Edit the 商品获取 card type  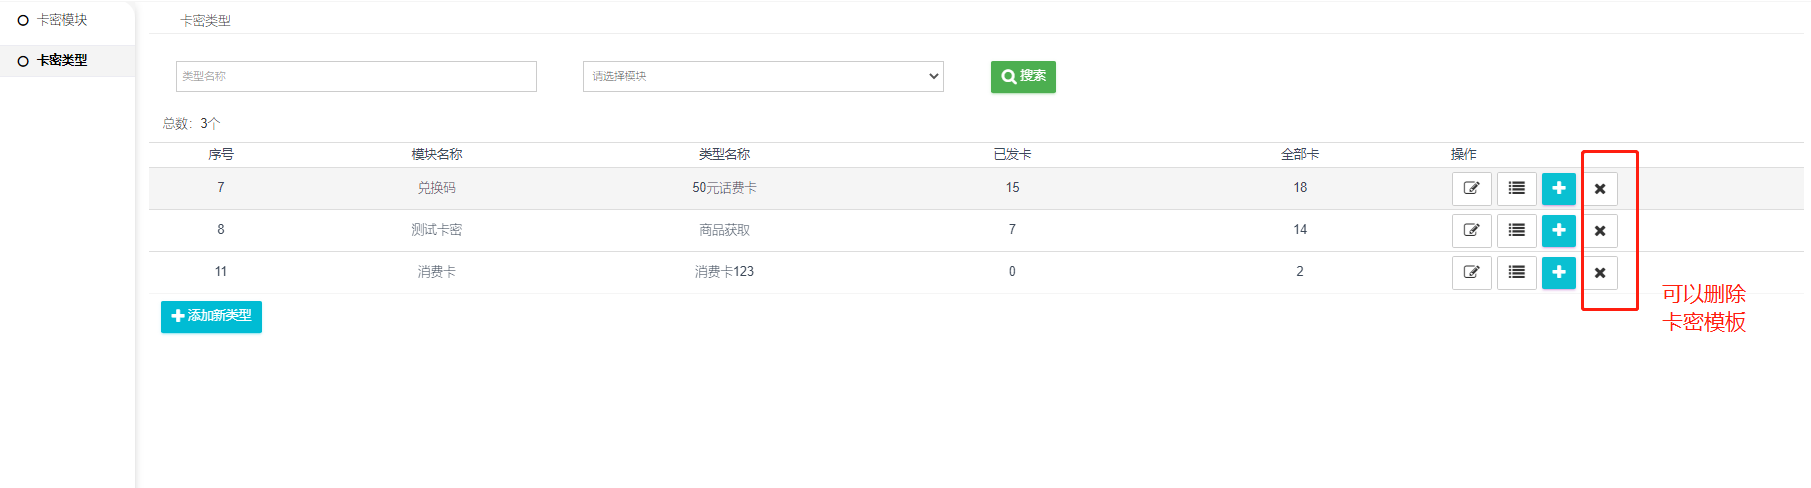click(x=1471, y=230)
